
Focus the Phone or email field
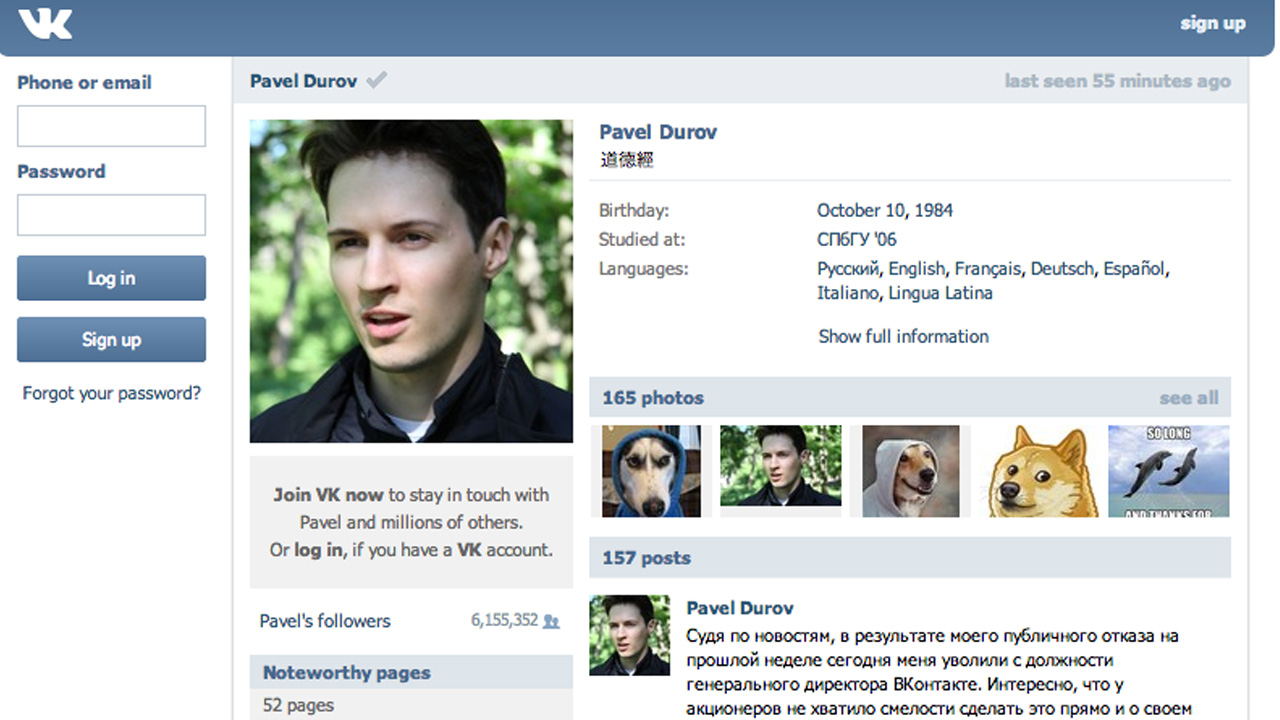click(x=111, y=126)
